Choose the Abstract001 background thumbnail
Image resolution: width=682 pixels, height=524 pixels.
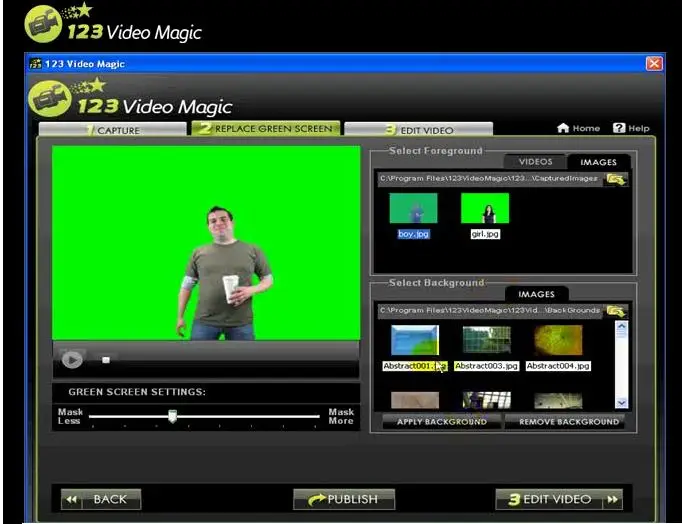pos(415,340)
